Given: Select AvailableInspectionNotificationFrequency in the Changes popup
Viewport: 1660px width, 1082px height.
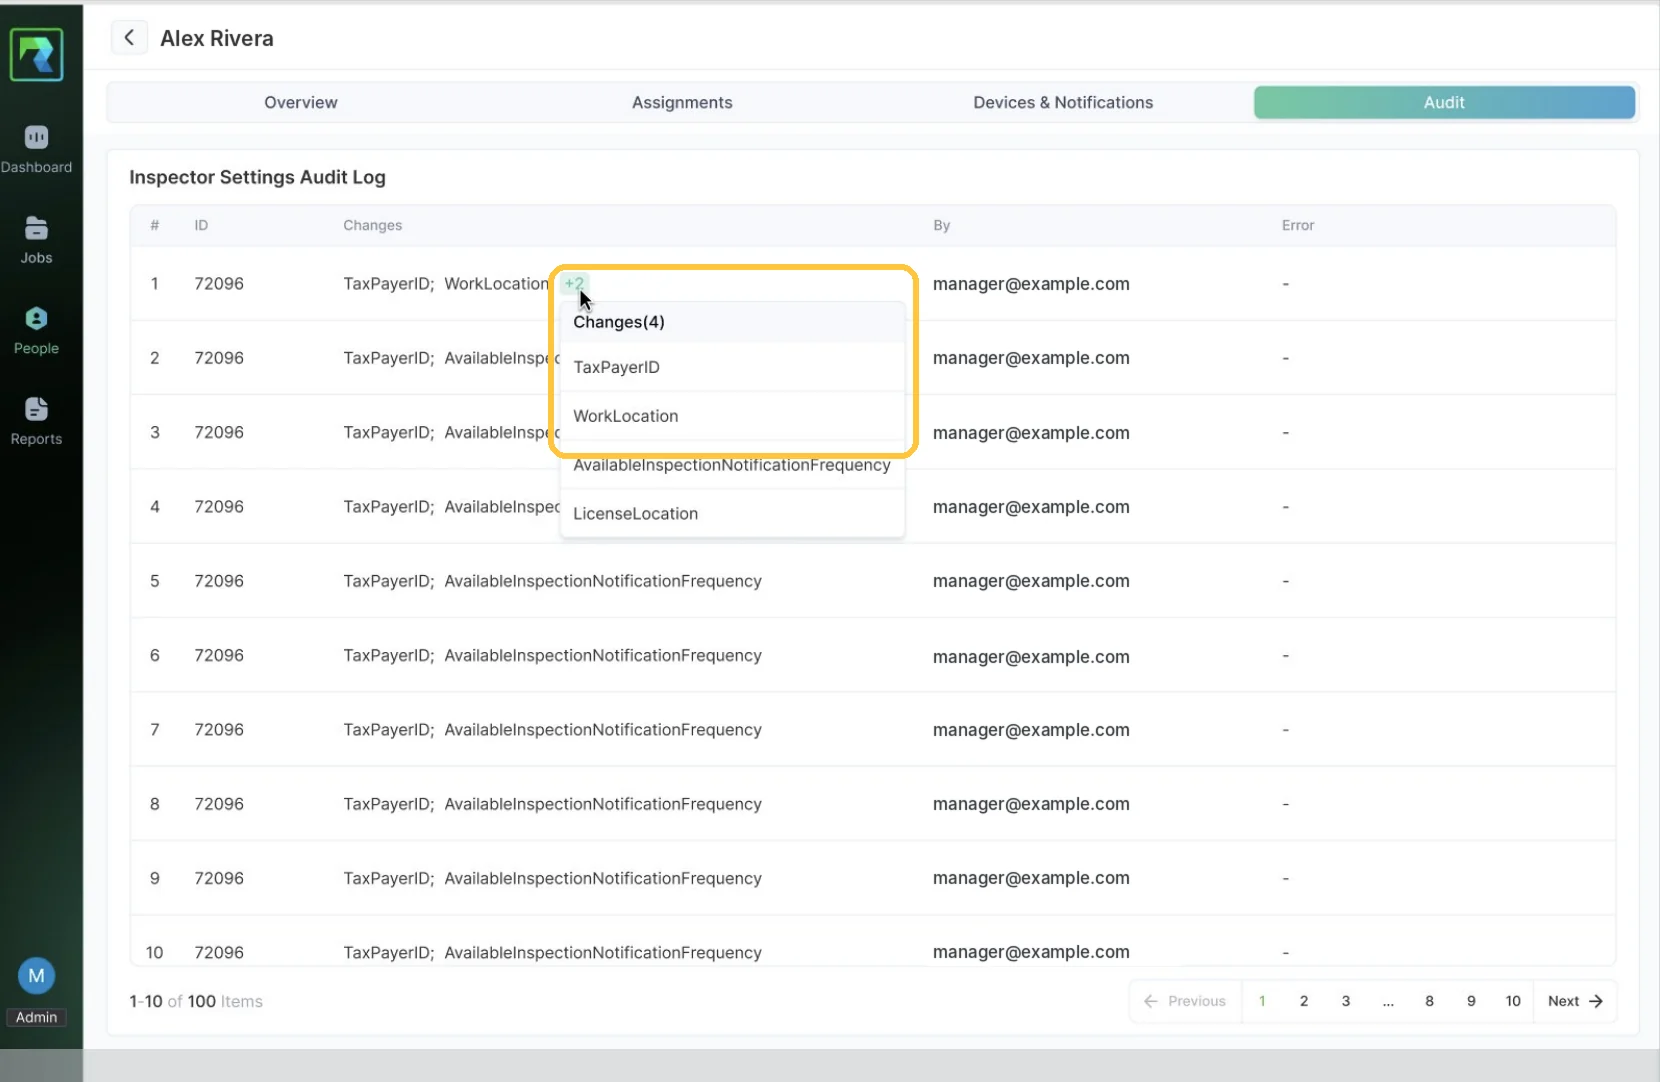Looking at the screenshot, I should pos(732,465).
